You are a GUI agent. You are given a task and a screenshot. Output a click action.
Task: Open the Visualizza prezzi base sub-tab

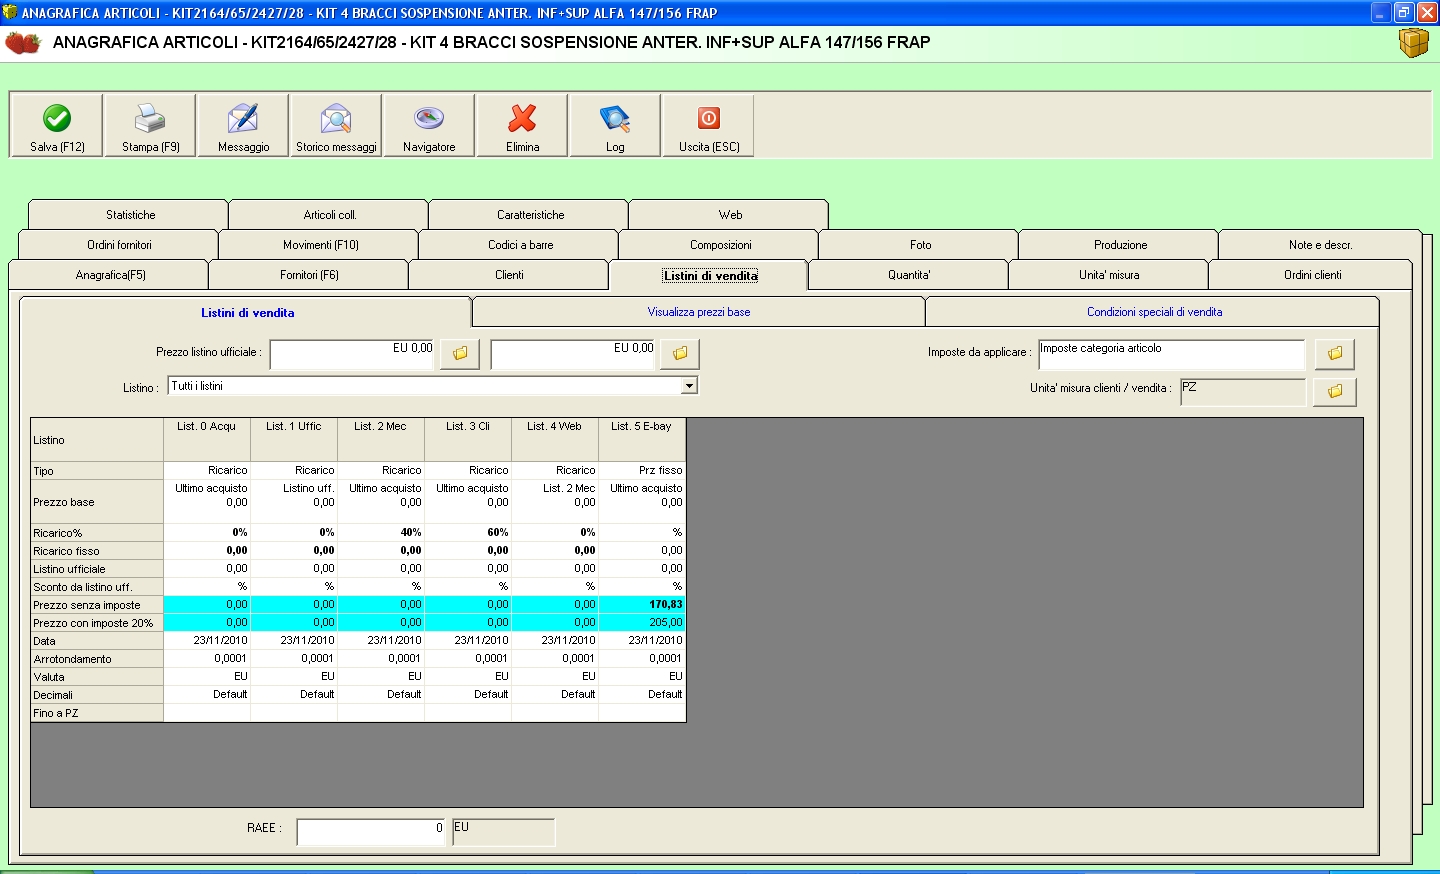(x=698, y=312)
